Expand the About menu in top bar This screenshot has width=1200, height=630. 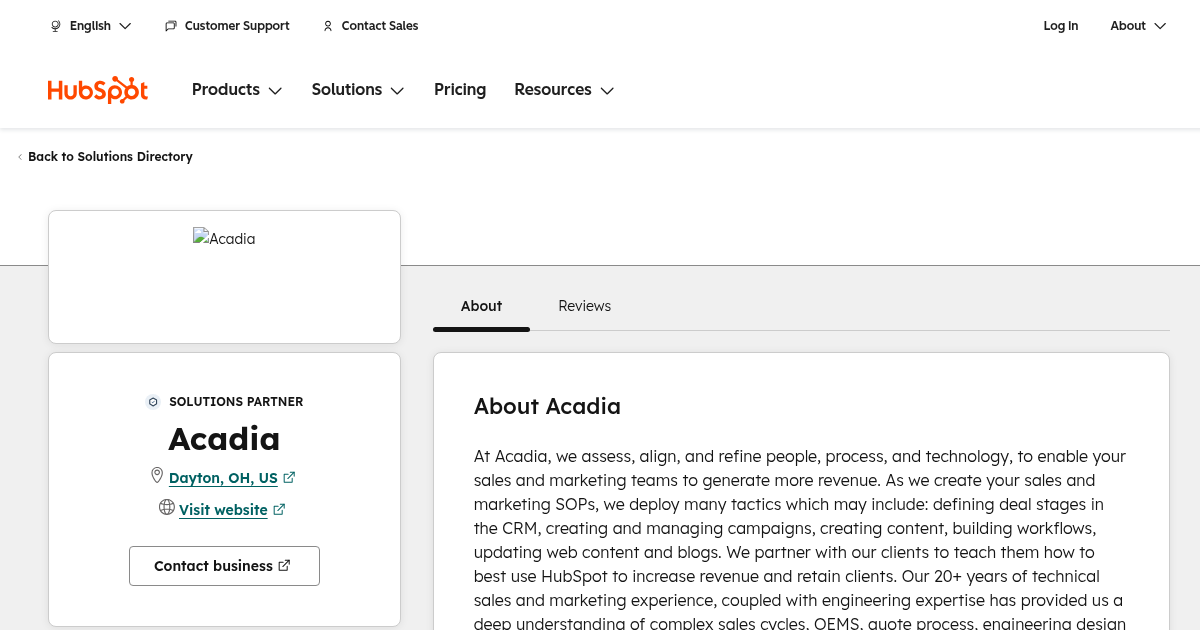[1138, 26]
